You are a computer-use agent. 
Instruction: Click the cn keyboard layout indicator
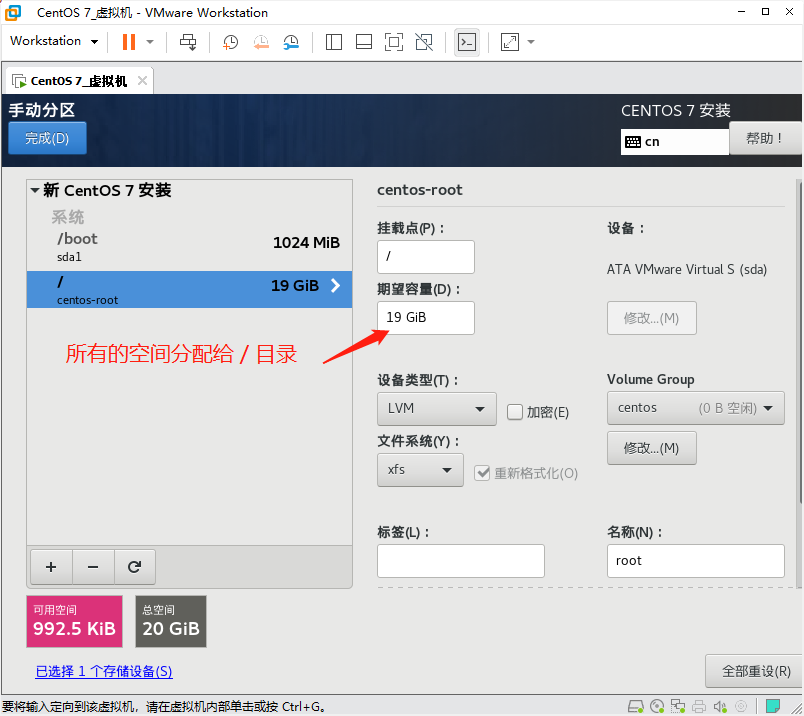(x=674, y=142)
